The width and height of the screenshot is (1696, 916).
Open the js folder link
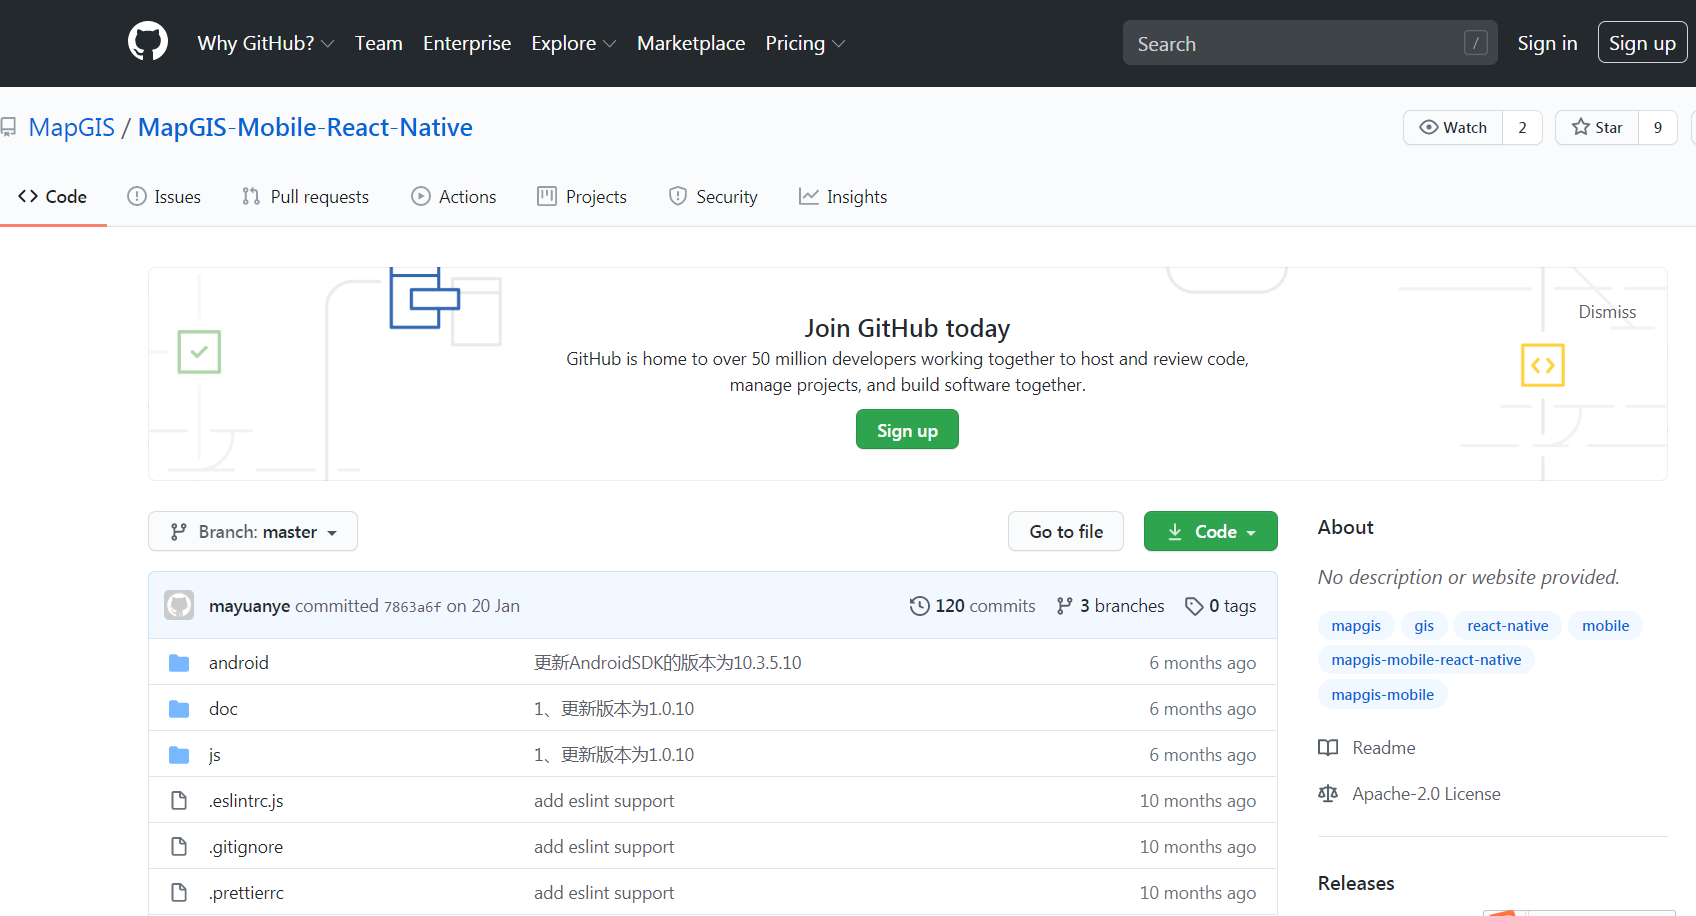pyautogui.click(x=214, y=755)
